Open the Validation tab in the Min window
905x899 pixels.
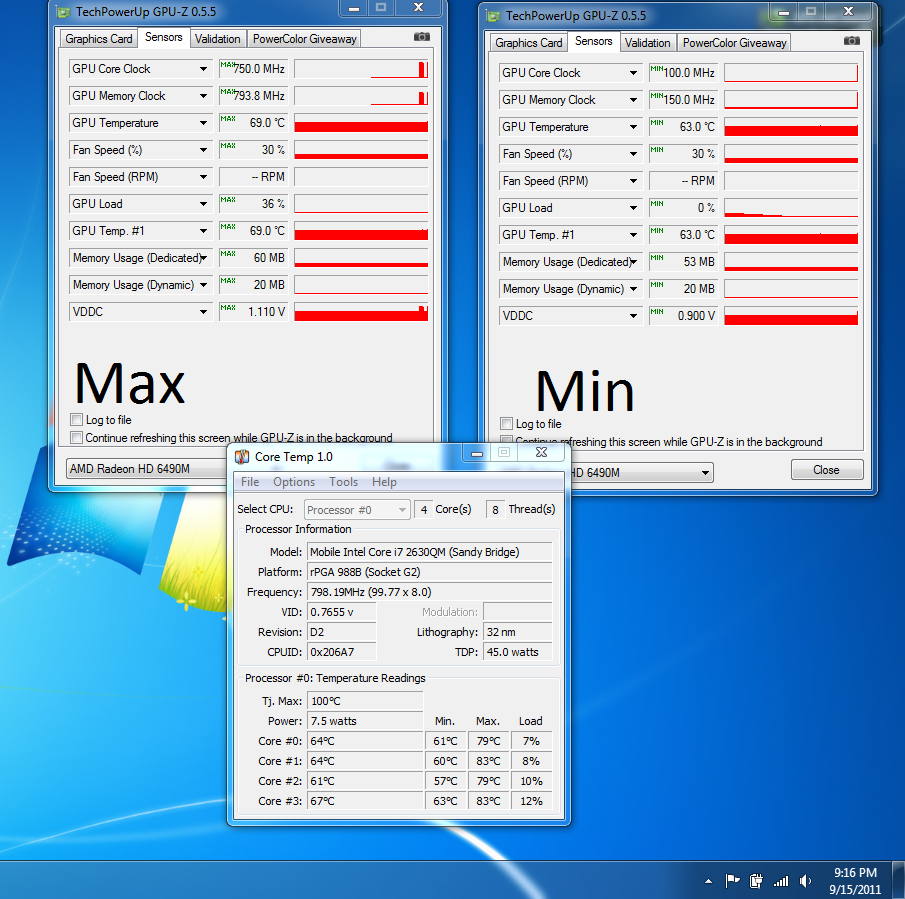pos(648,43)
